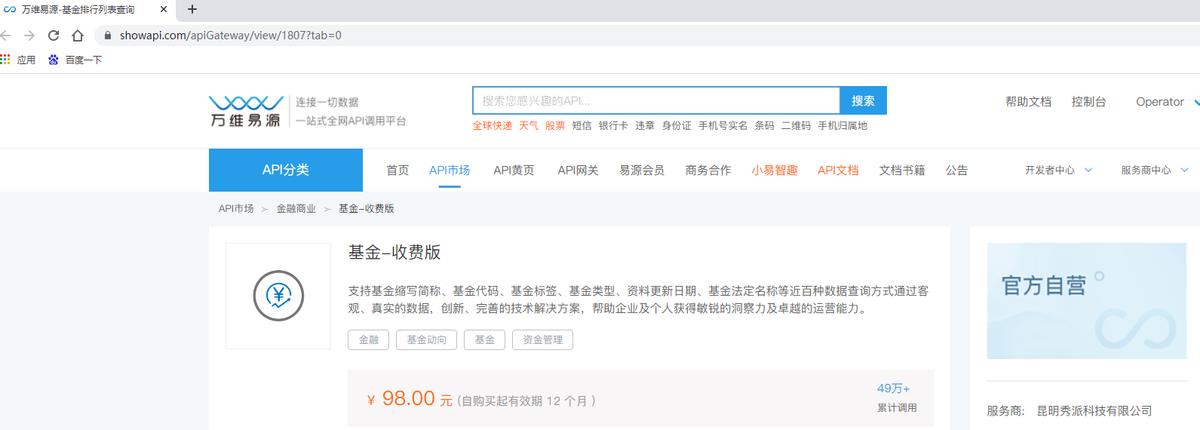
Task: Click the 基金-收费版 breadcrumb
Action: click(366, 209)
